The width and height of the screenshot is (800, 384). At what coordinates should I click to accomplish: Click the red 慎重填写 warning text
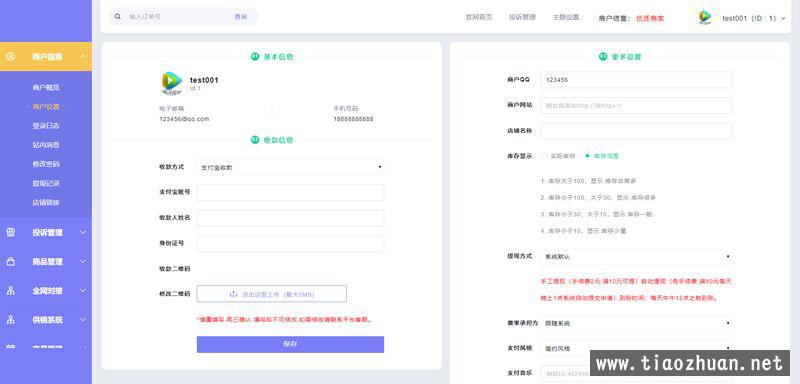(x=284, y=320)
